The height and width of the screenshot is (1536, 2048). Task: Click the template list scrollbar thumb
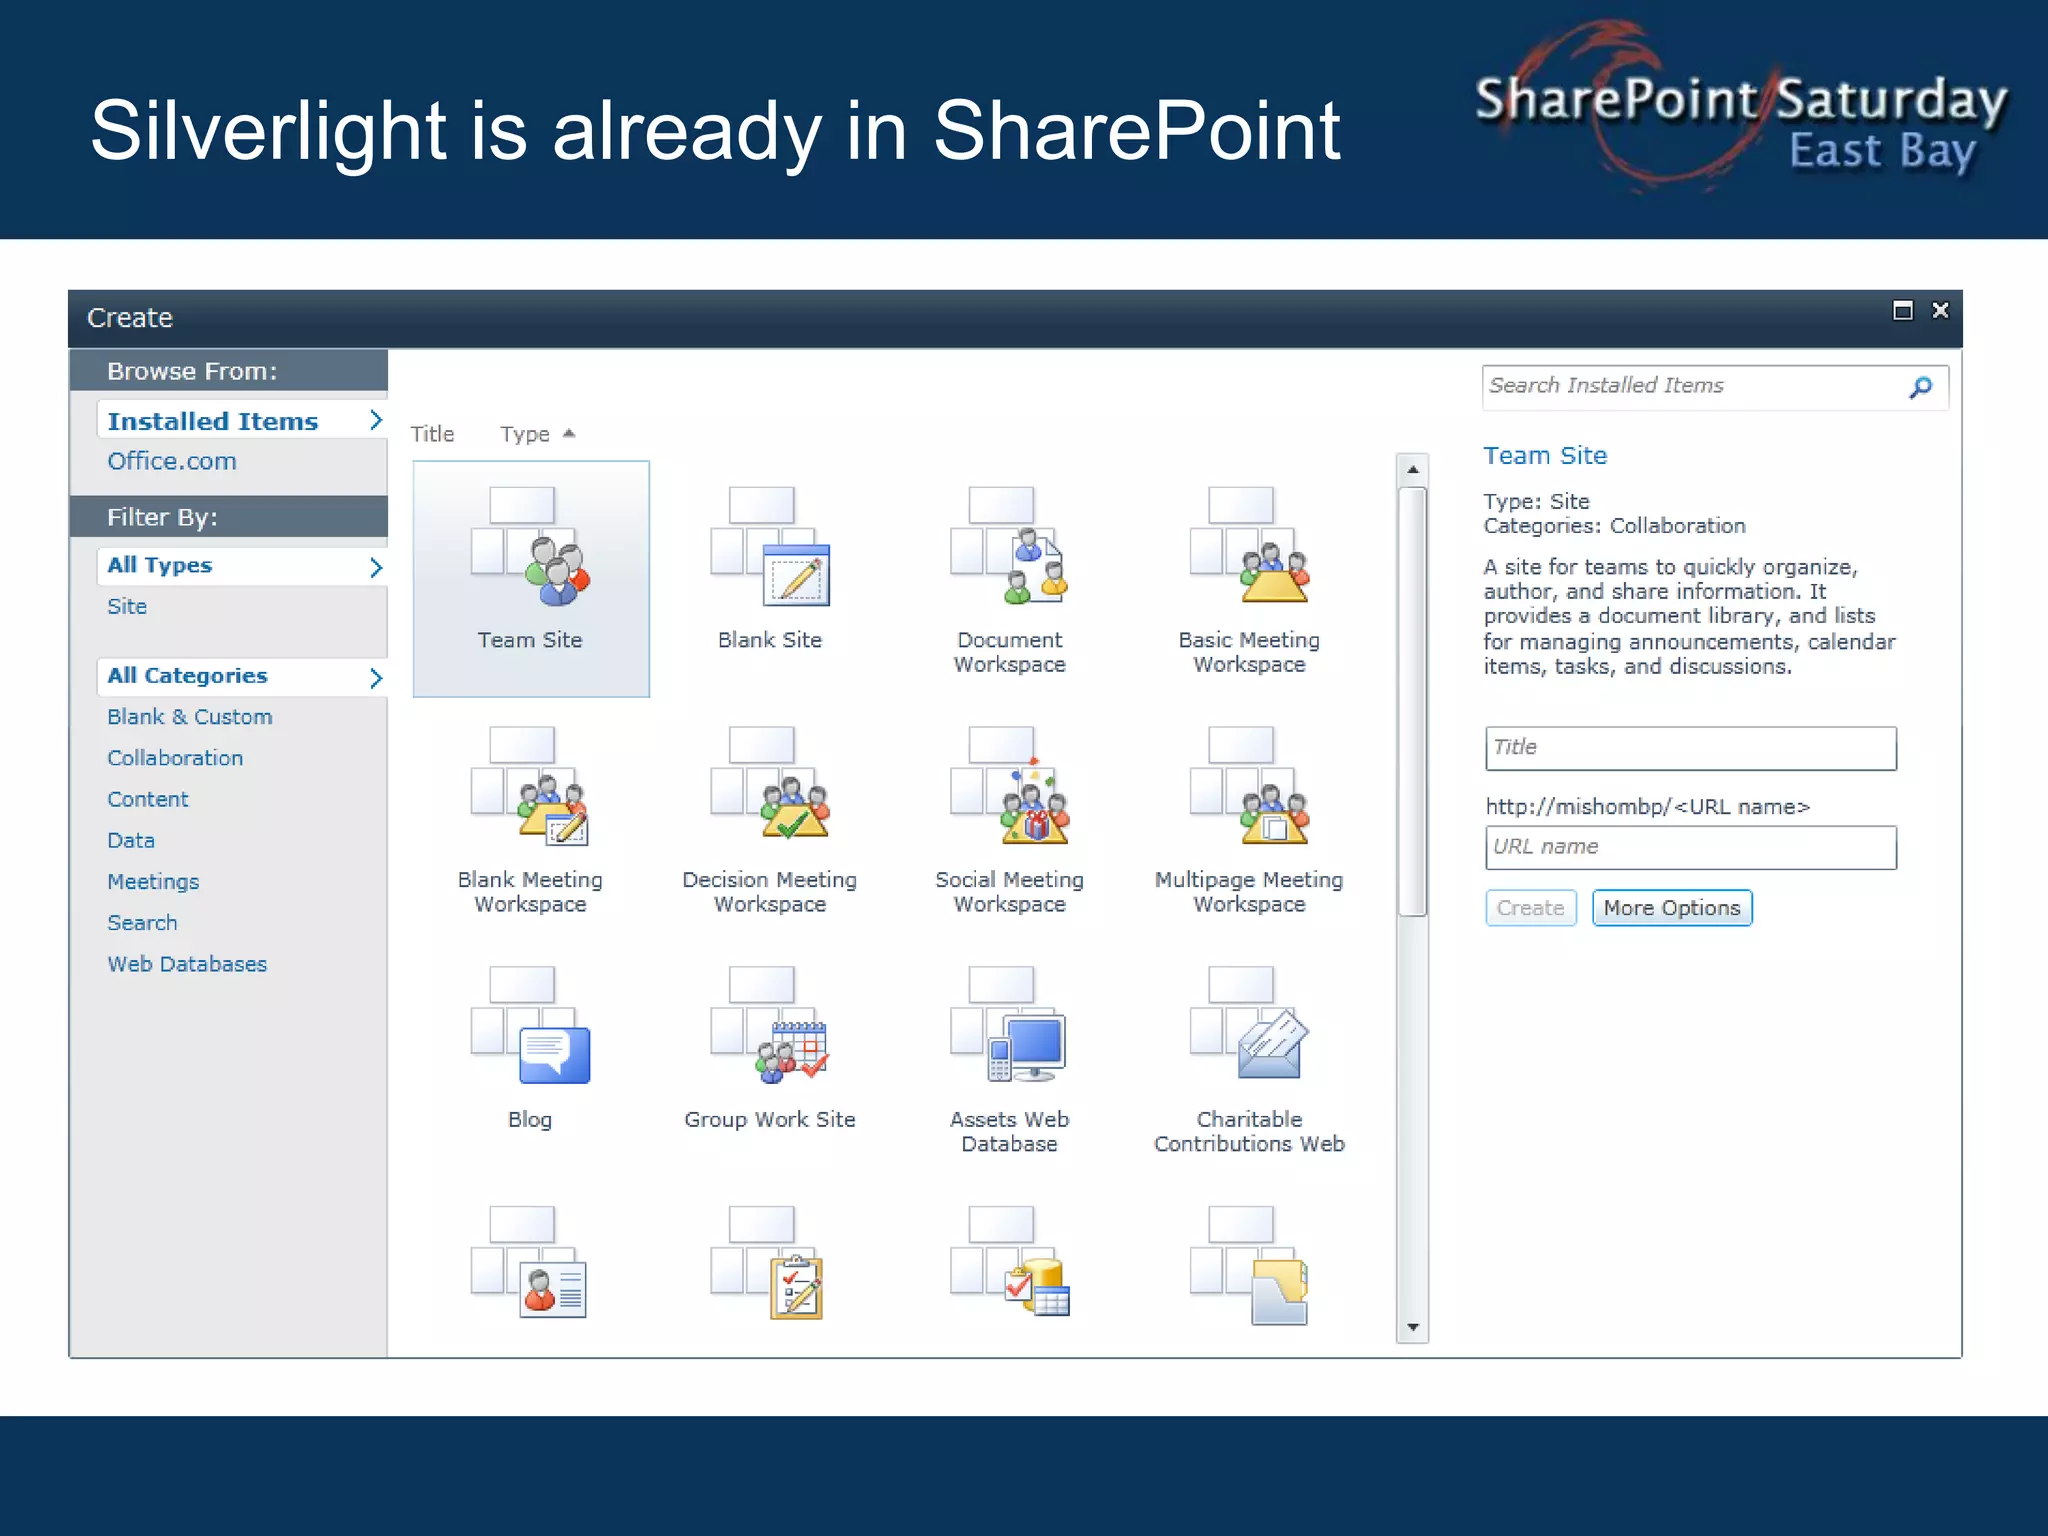click(1413, 701)
